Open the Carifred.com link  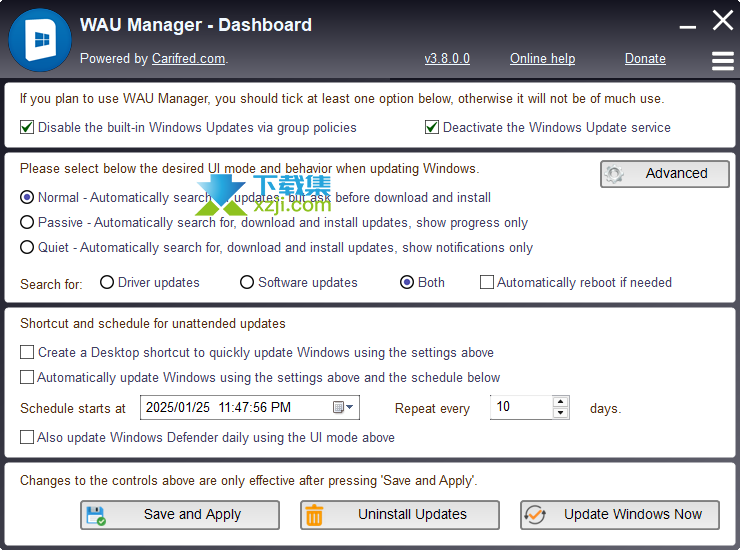188,59
